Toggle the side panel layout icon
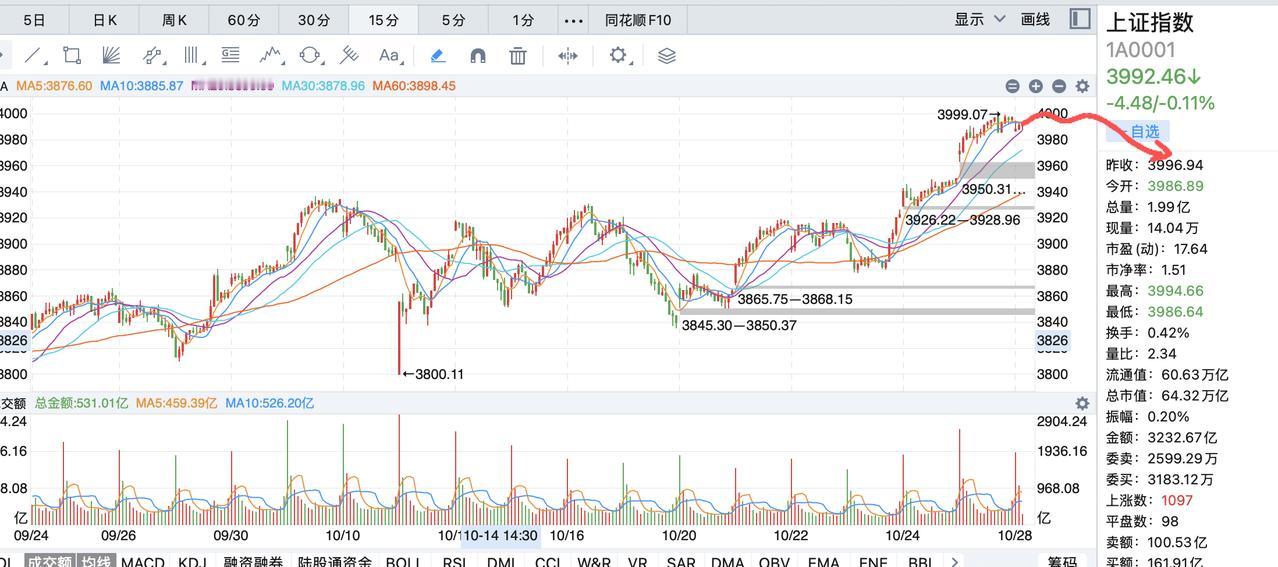The width and height of the screenshot is (1278, 567). pos(1079,19)
